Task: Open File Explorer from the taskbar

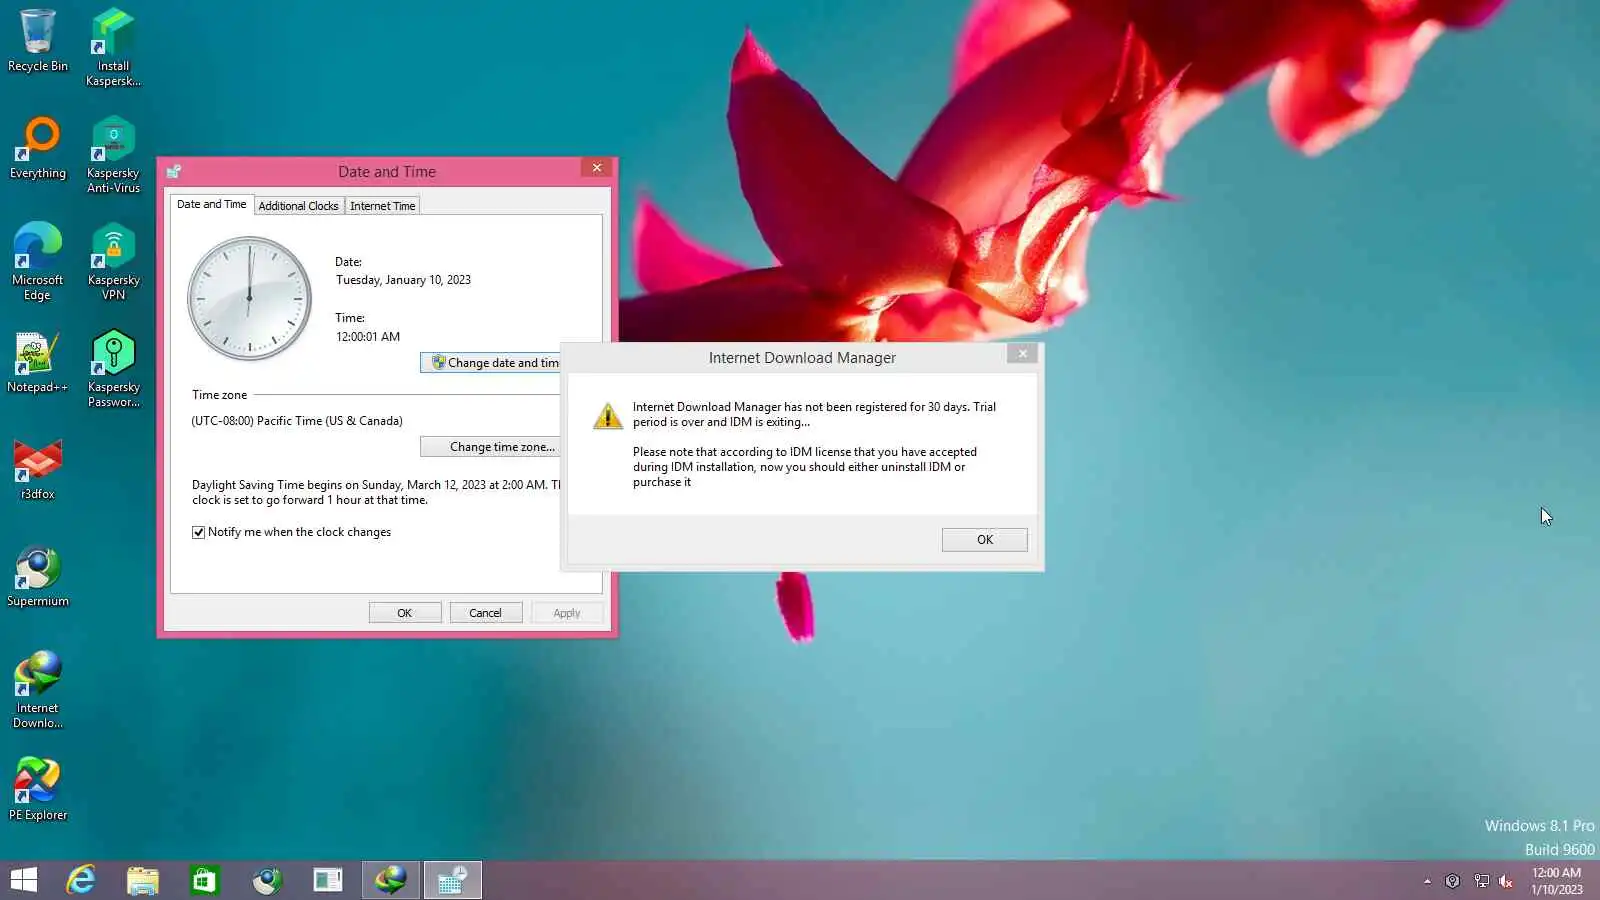Action: pos(143,880)
